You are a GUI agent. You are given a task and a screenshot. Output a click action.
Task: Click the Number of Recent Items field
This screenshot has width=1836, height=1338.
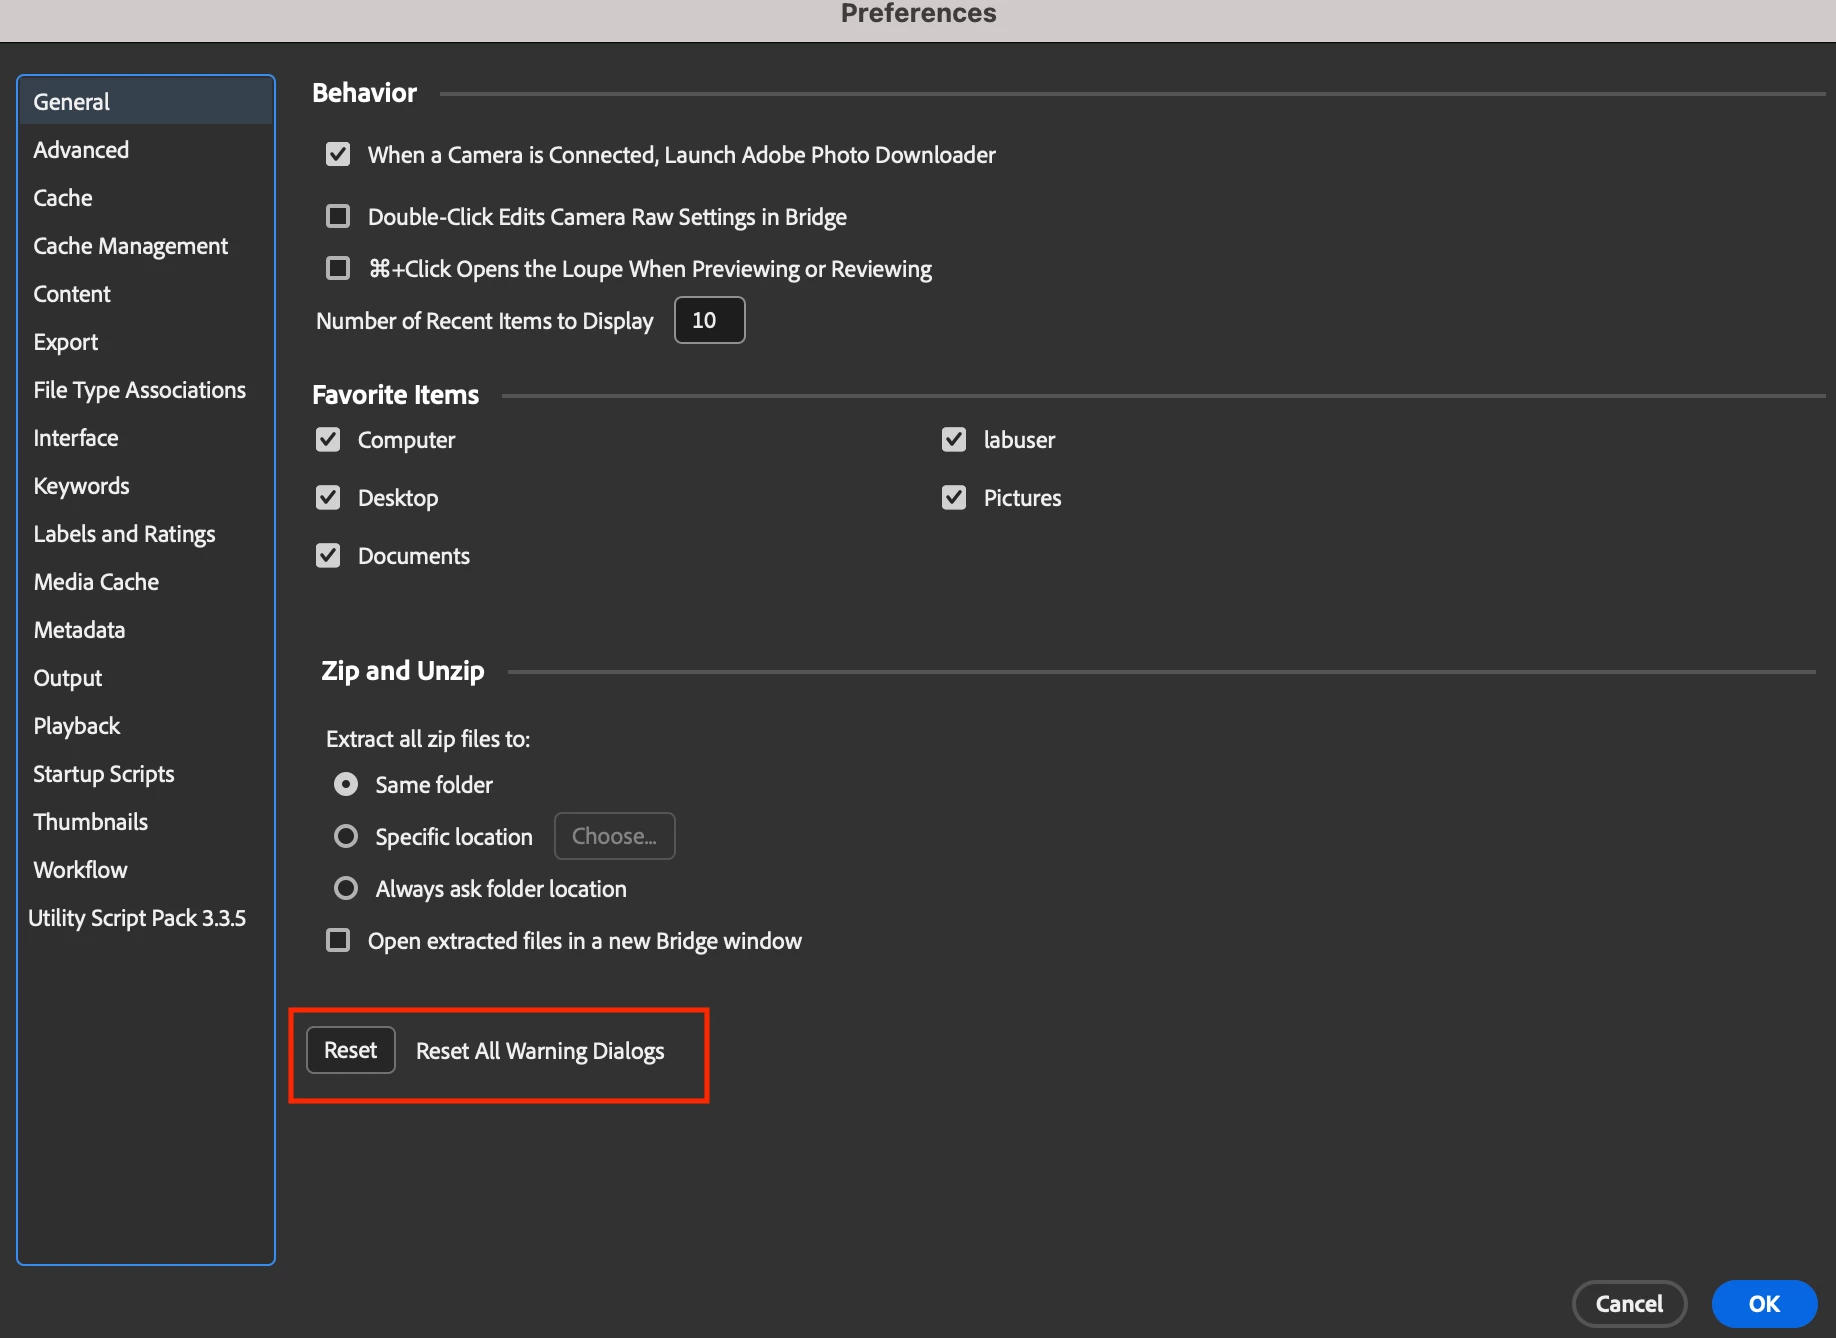710,320
